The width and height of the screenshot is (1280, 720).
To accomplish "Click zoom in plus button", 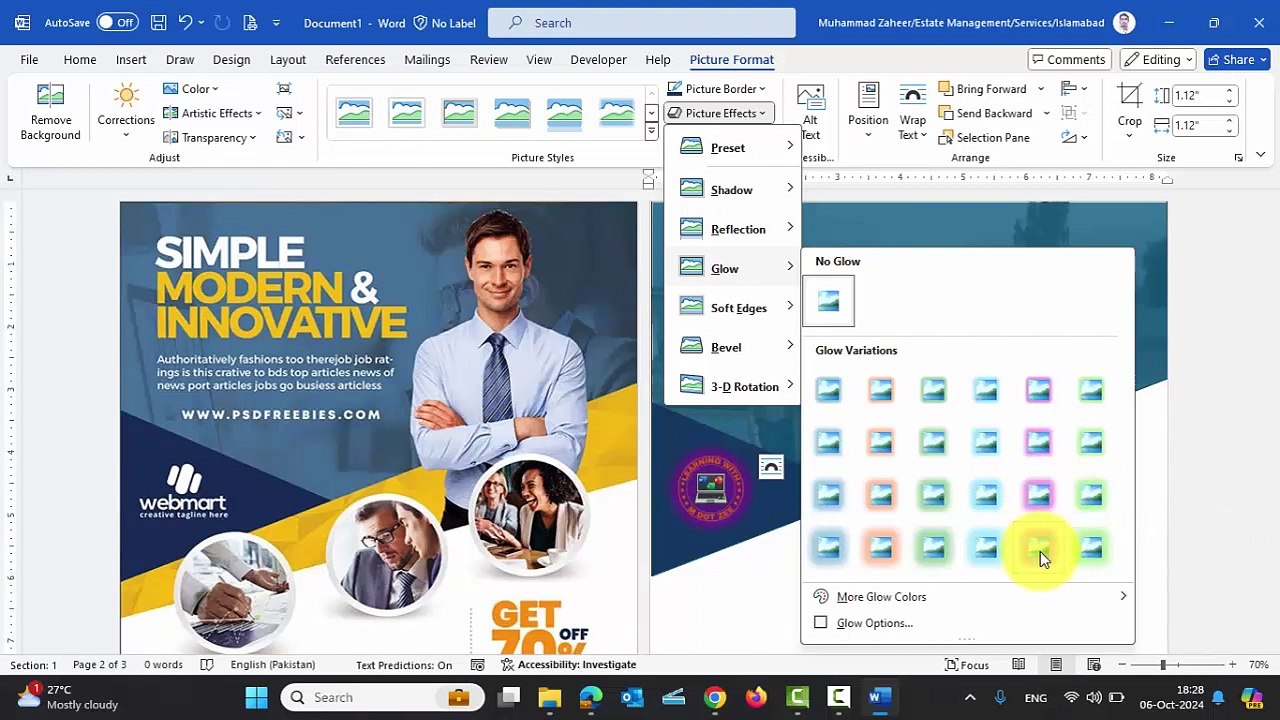I will point(1232,665).
